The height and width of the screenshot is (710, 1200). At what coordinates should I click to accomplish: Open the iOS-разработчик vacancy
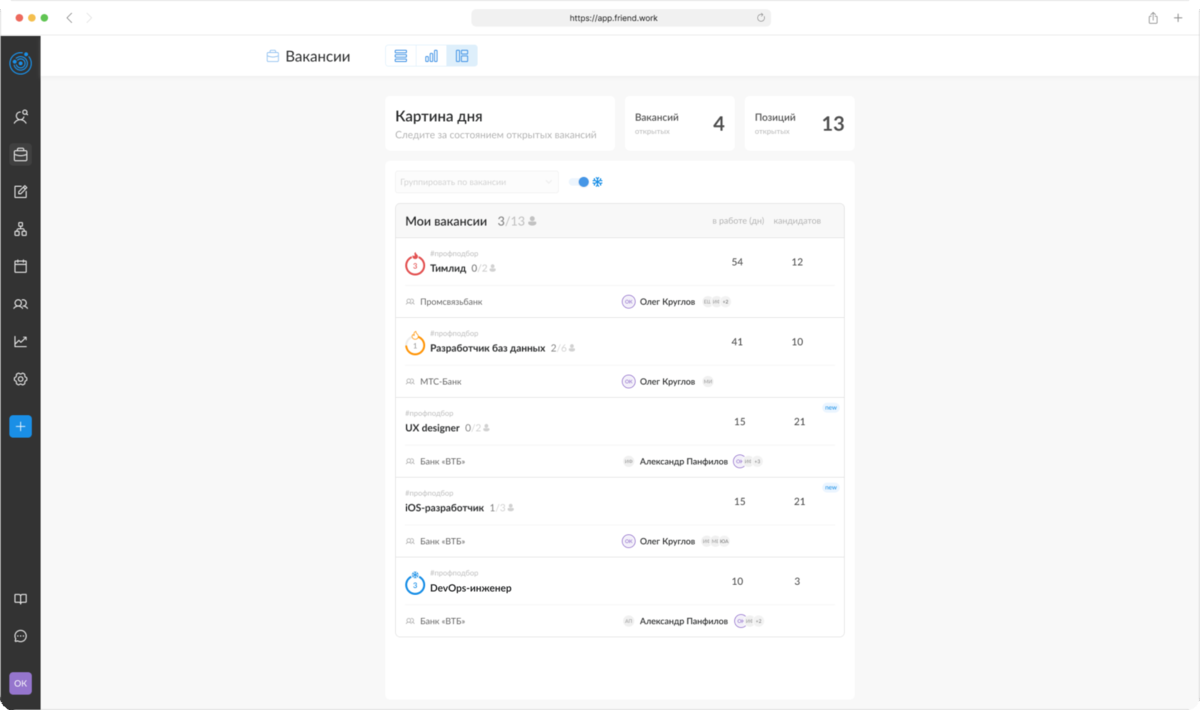[x=444, y=508]
